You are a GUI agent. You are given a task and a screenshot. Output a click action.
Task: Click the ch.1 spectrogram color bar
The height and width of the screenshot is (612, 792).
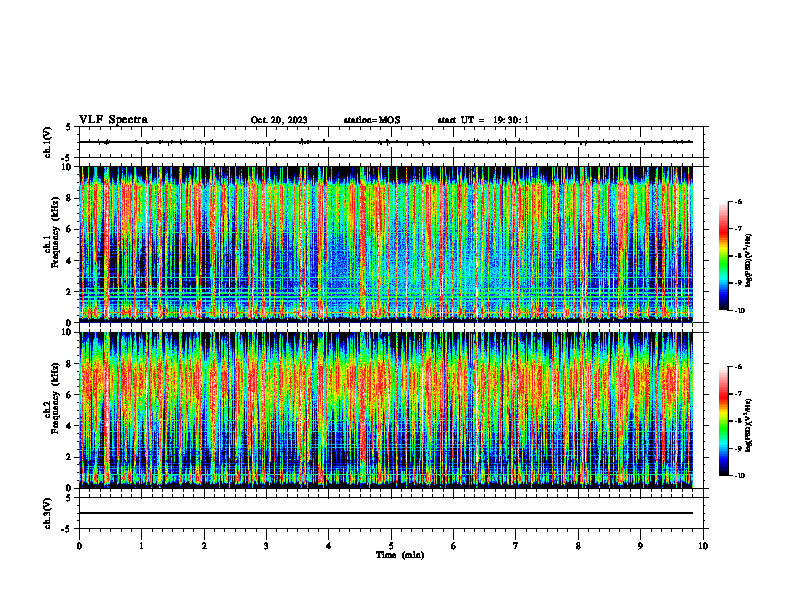point(723,256)
